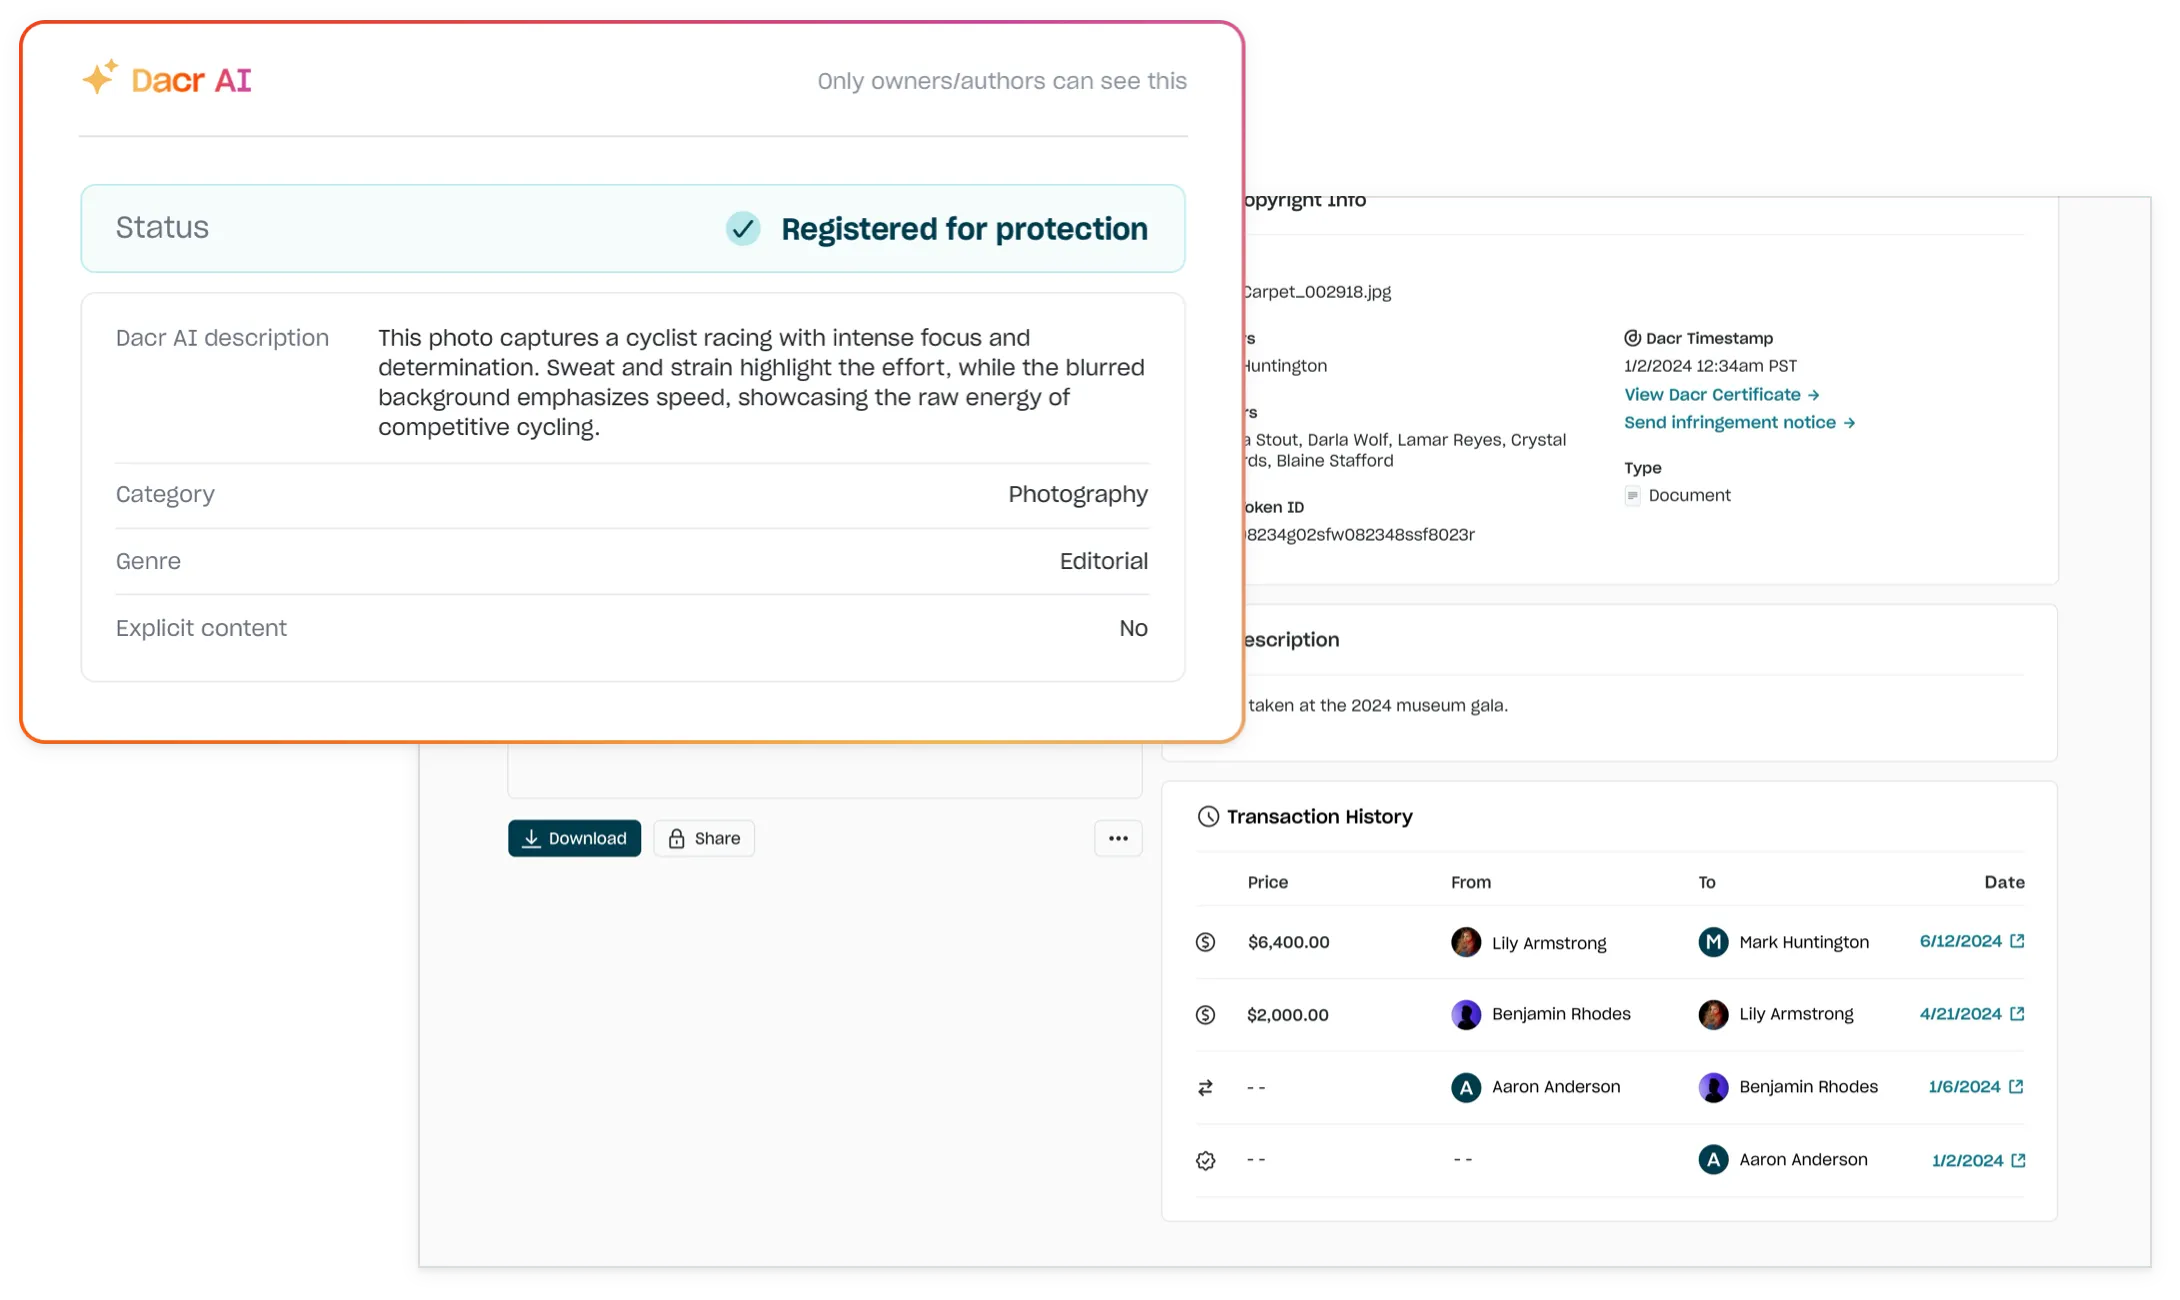This screenshot has height=1300, width=2180.
Task: Click the Dacr AI description paragraph
Action: [762, 382]
